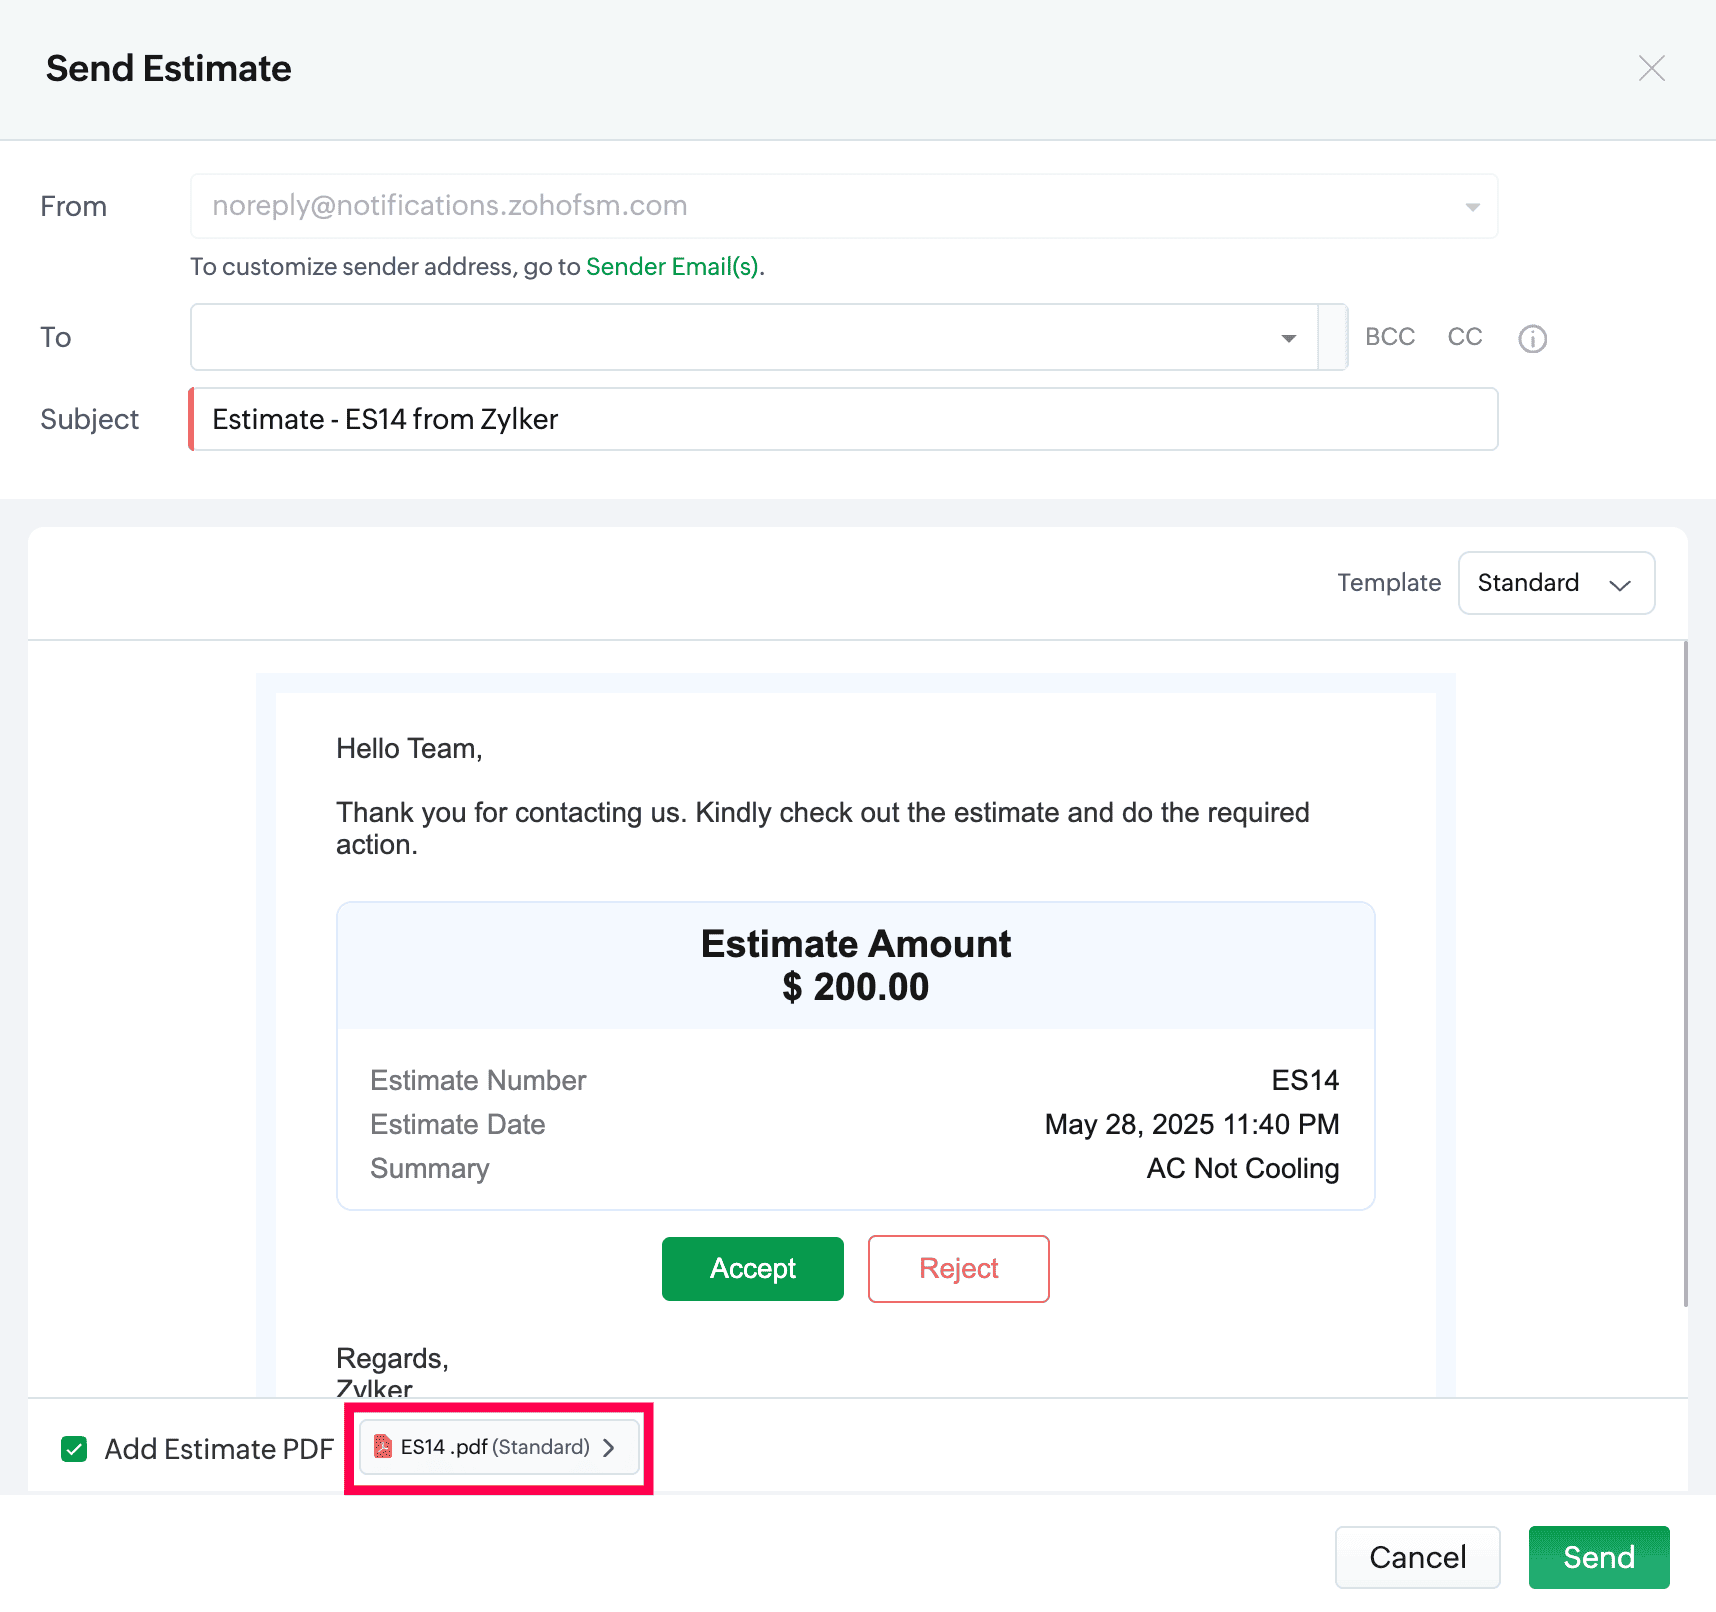This screenshot has height=1612, width=1716.
Task: Open the Standard template dropdown
Action: pos(1556,583)
